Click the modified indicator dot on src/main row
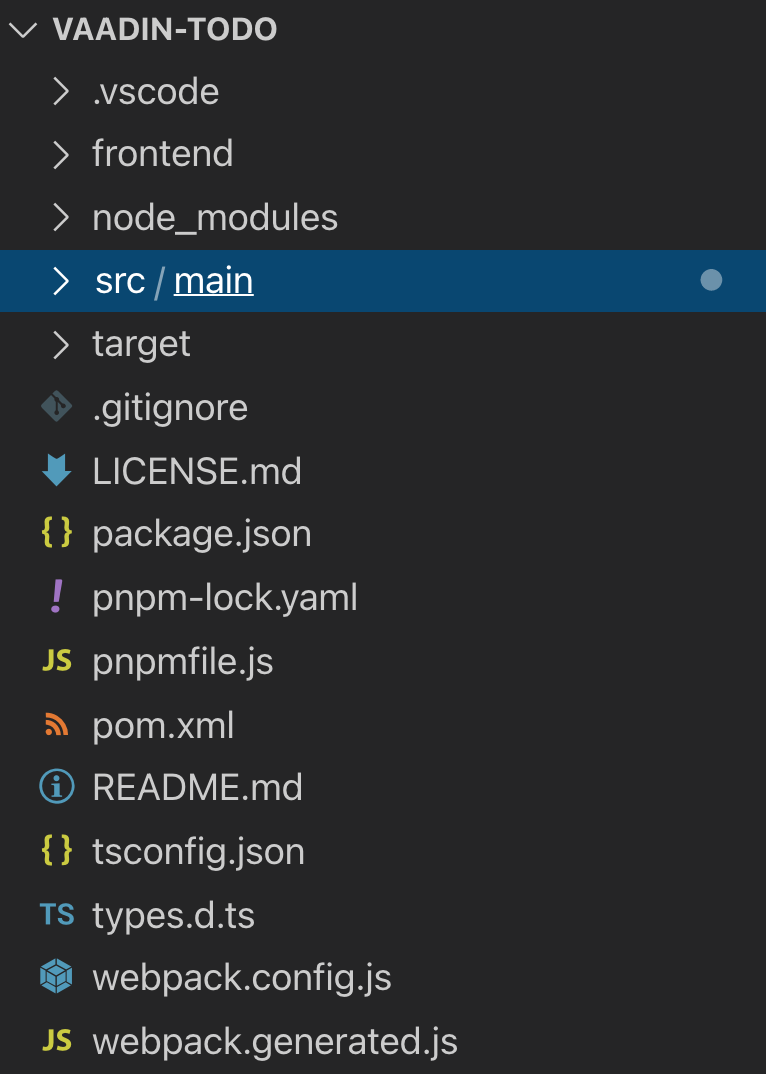 711,280
